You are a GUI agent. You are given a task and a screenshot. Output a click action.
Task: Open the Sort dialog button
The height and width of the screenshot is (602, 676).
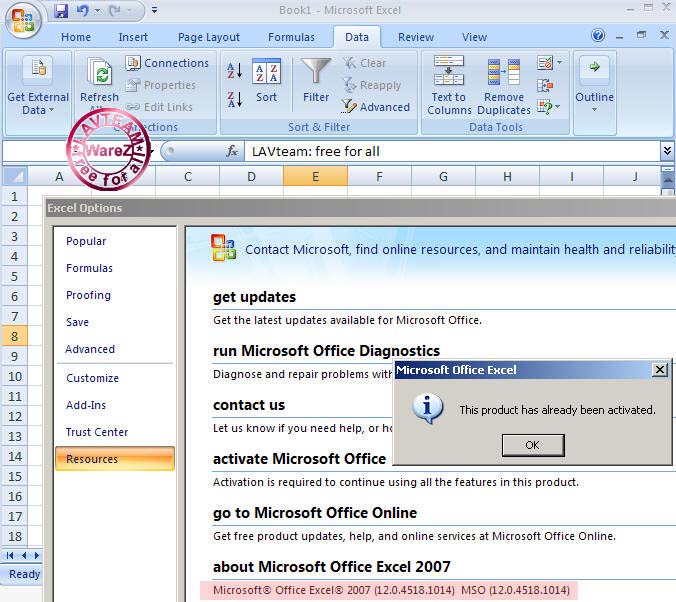pos(266,81)
